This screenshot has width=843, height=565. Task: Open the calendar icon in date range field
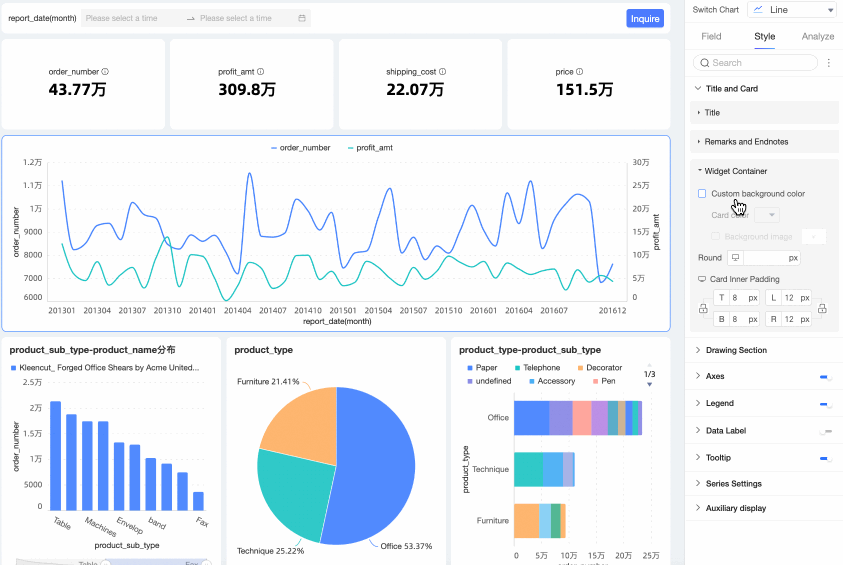[x=302, y=18]
